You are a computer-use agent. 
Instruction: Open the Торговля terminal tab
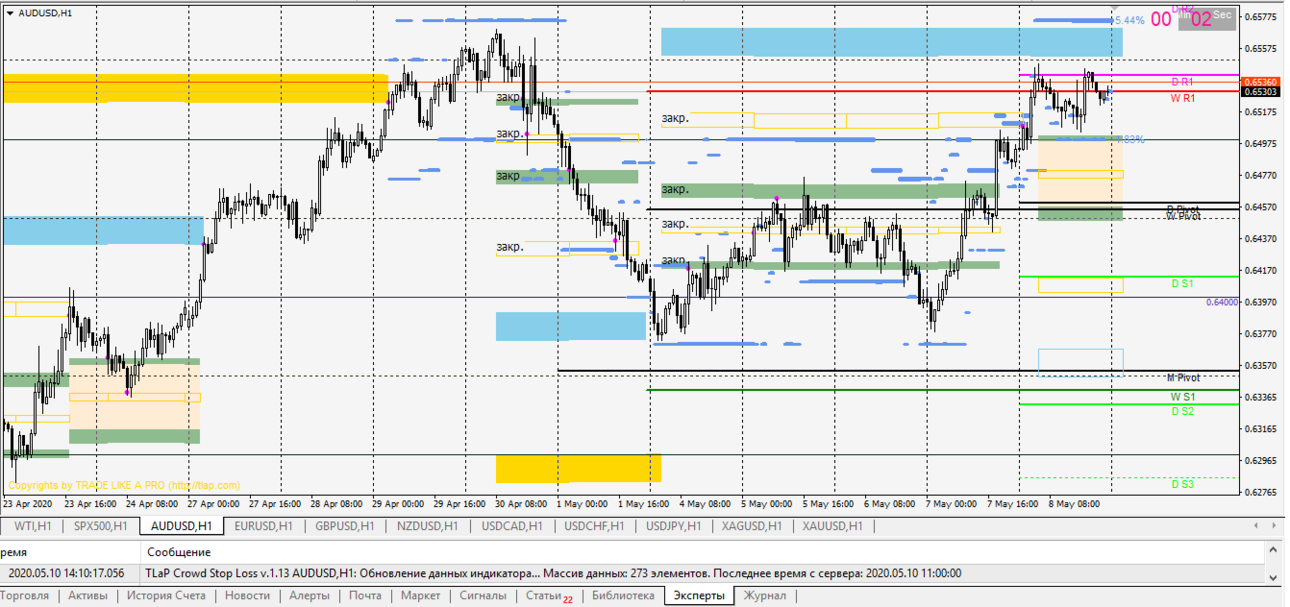pos(26,596)
